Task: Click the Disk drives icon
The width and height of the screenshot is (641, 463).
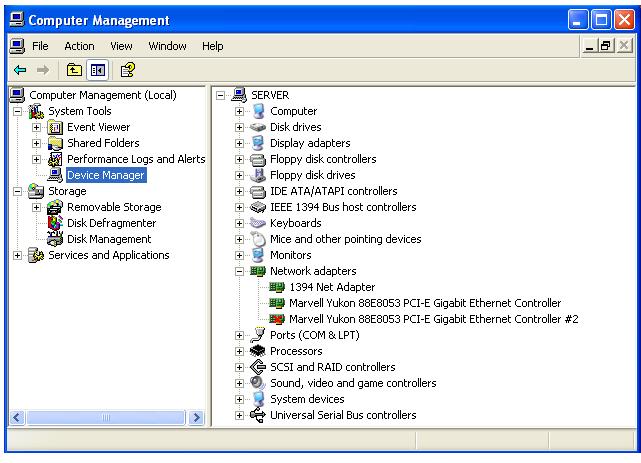Action: (x=258, y=127)
